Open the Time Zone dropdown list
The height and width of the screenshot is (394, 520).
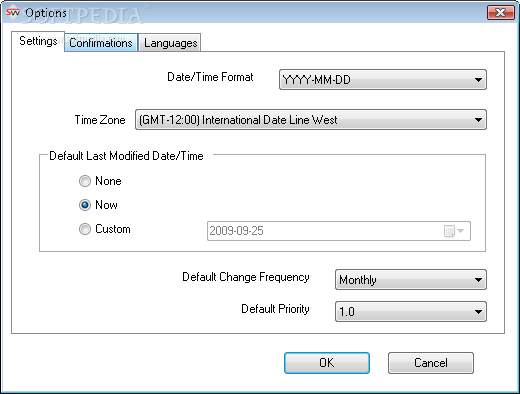[x=311, y=120]
